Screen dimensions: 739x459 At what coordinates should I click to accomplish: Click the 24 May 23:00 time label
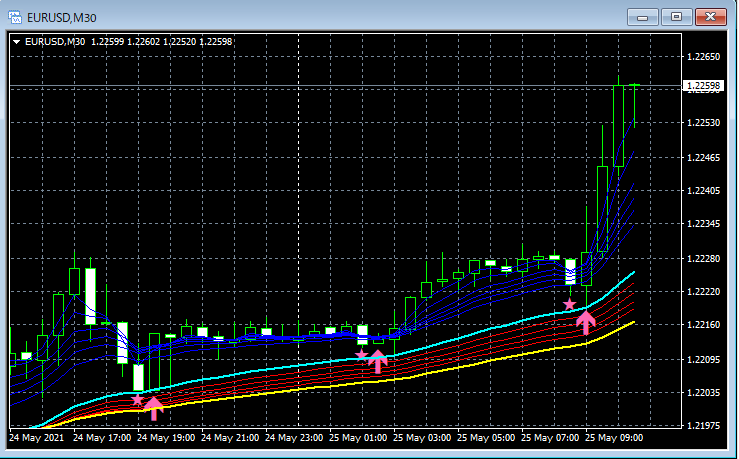click(294, 438)
